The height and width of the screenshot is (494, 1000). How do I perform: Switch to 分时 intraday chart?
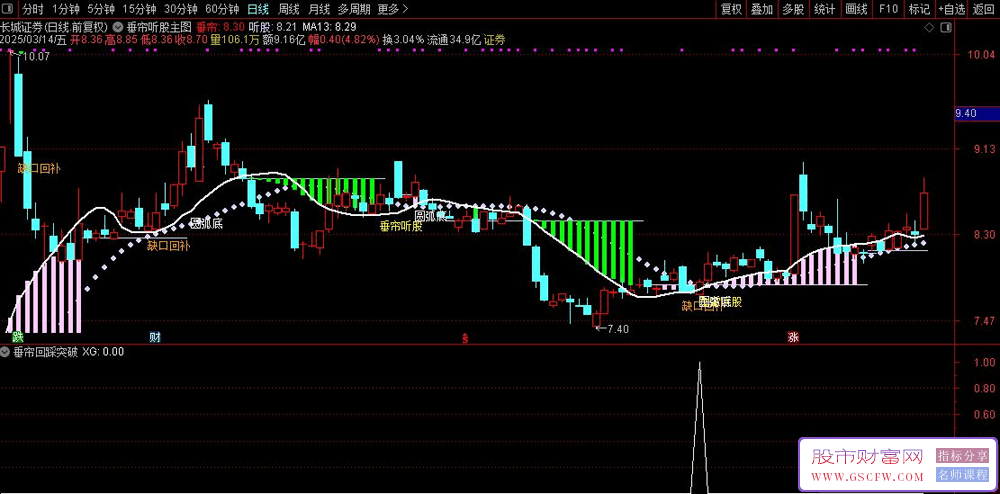click(33, 9)
